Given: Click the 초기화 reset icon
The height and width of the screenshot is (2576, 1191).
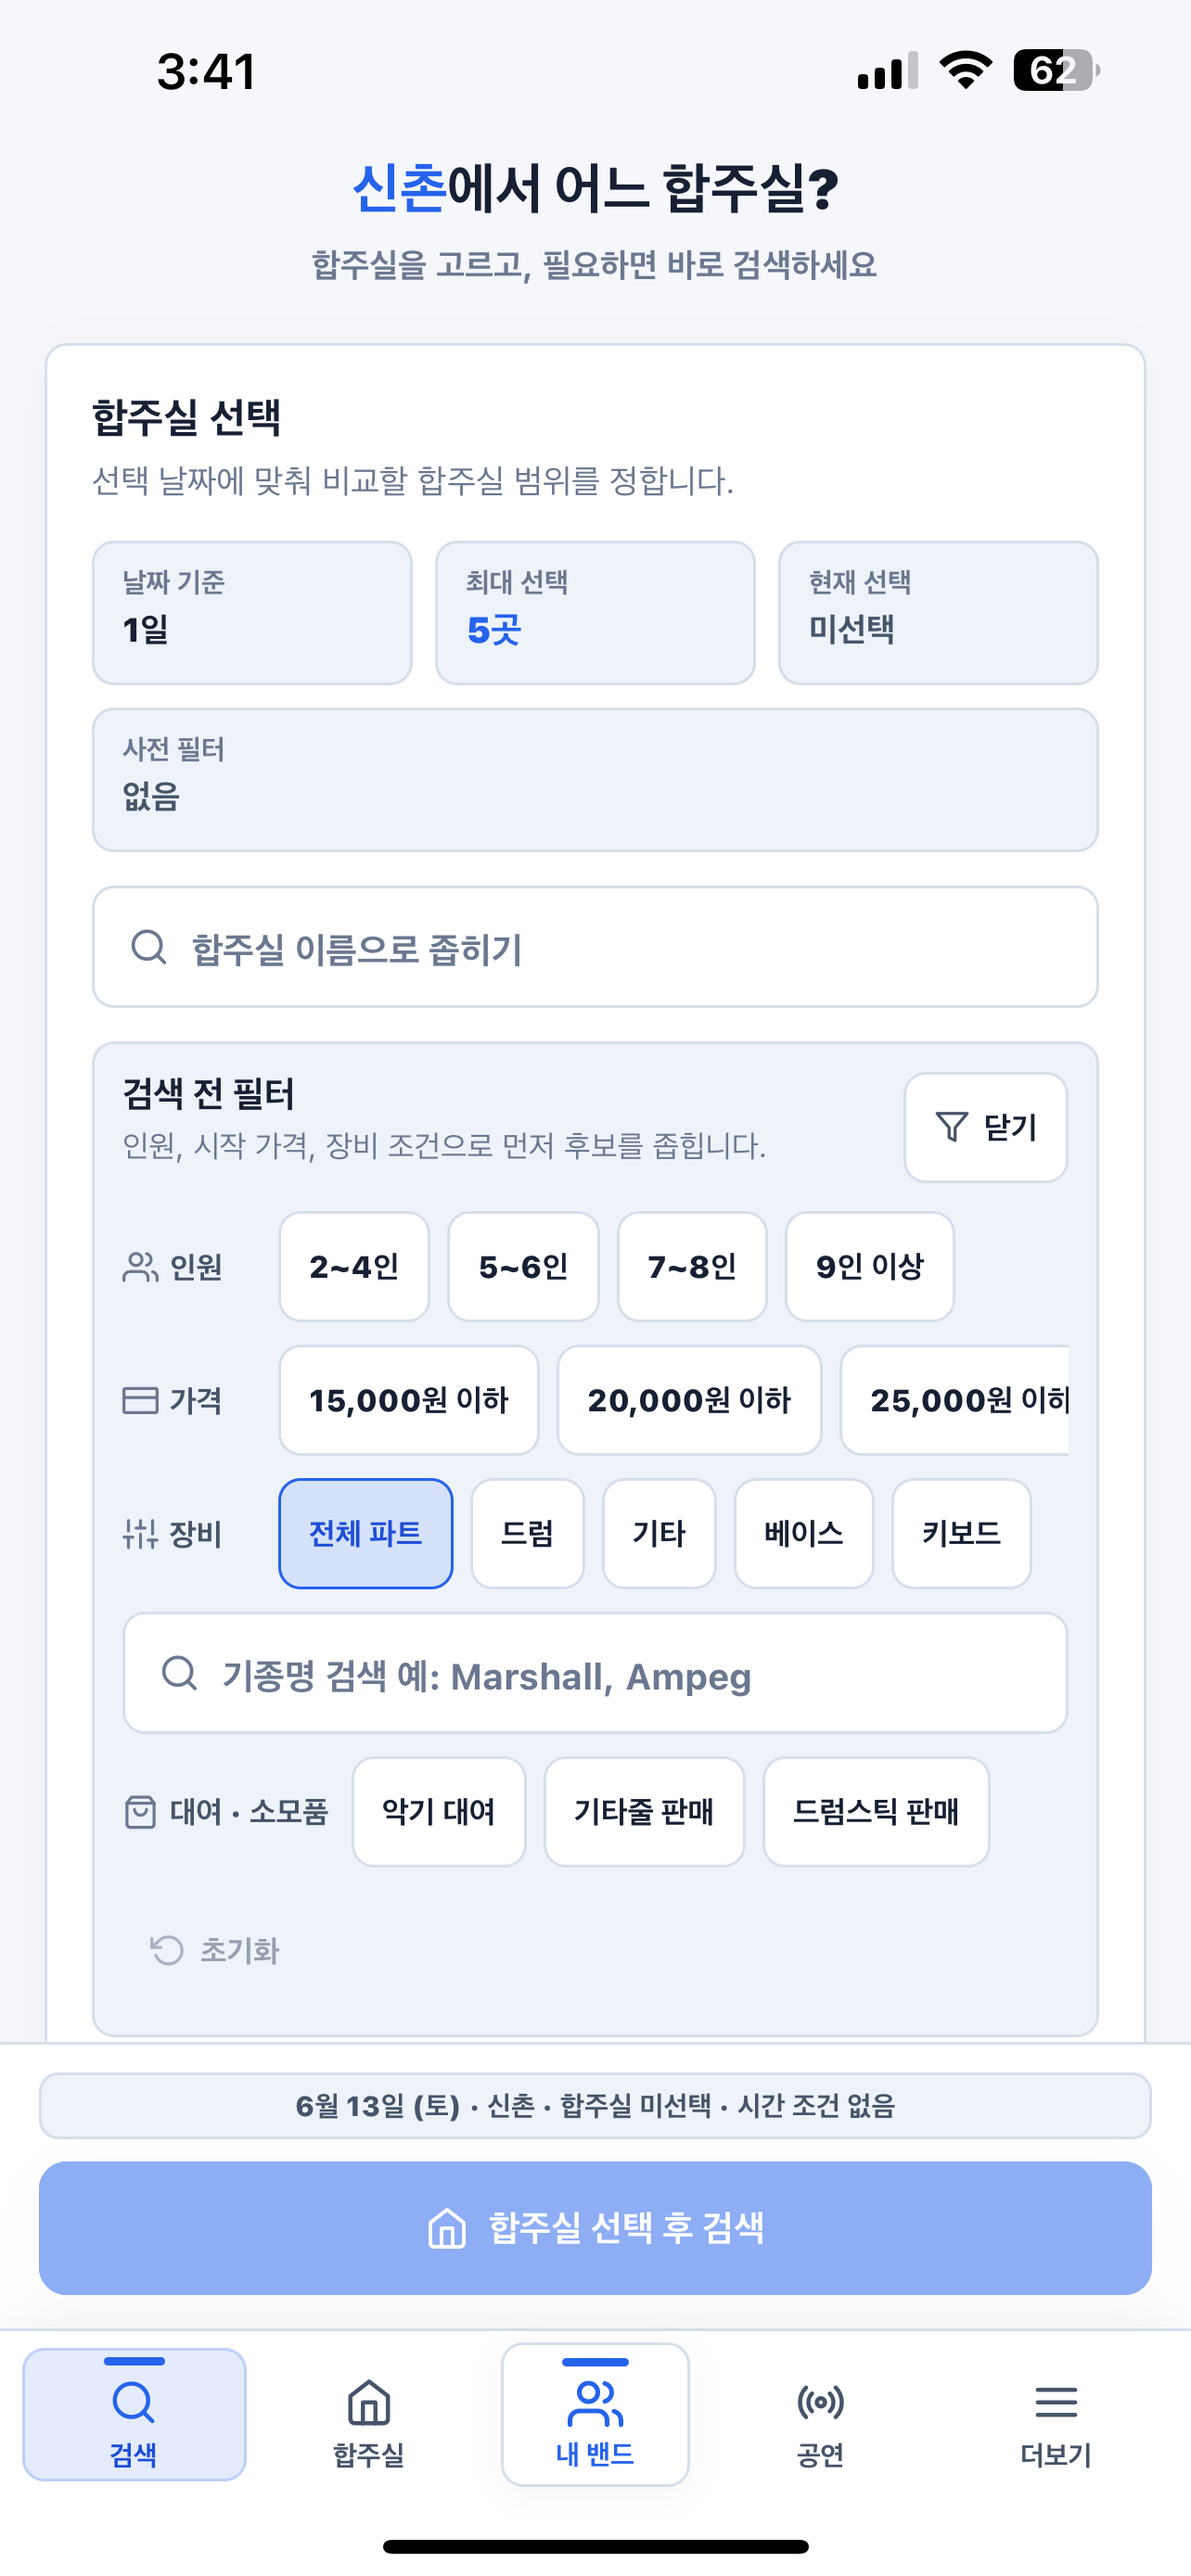Looking at the screenshot, I should 166,1950.
